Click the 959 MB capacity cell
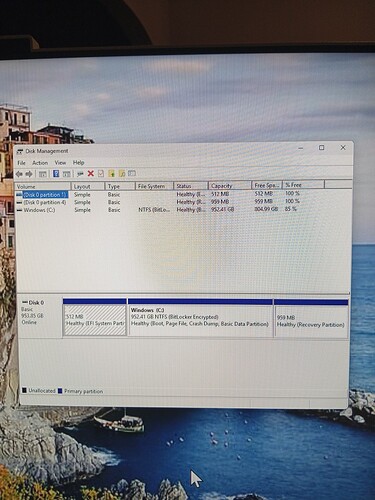 220,202
